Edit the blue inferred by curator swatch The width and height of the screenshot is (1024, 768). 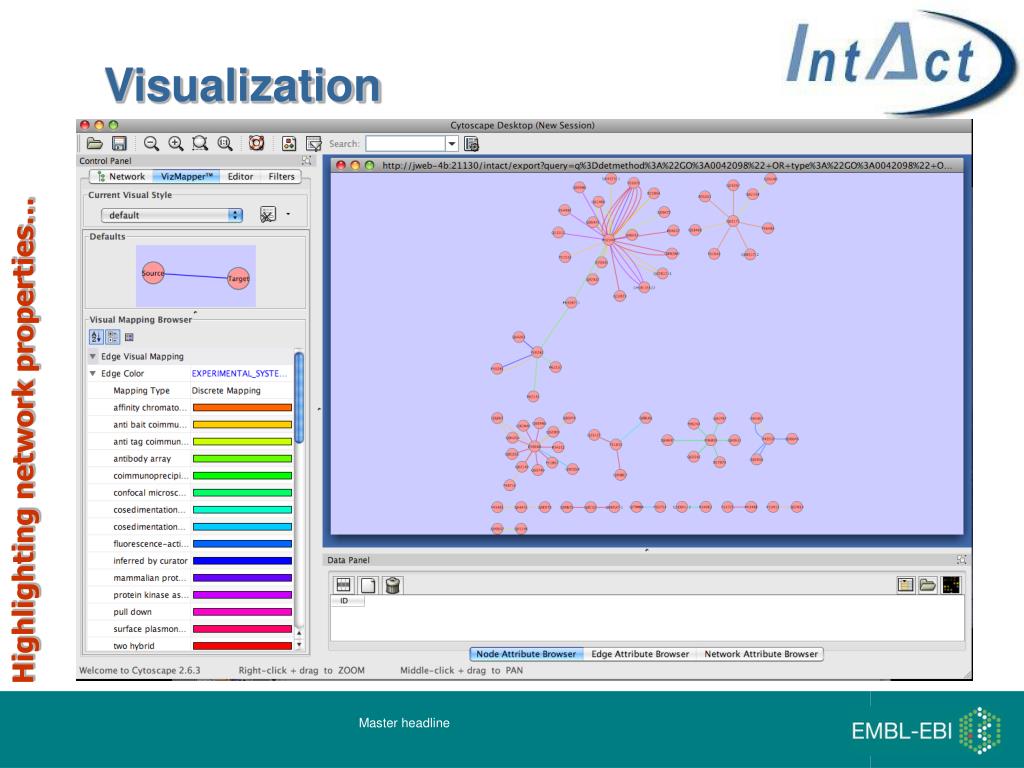(242, 561)
